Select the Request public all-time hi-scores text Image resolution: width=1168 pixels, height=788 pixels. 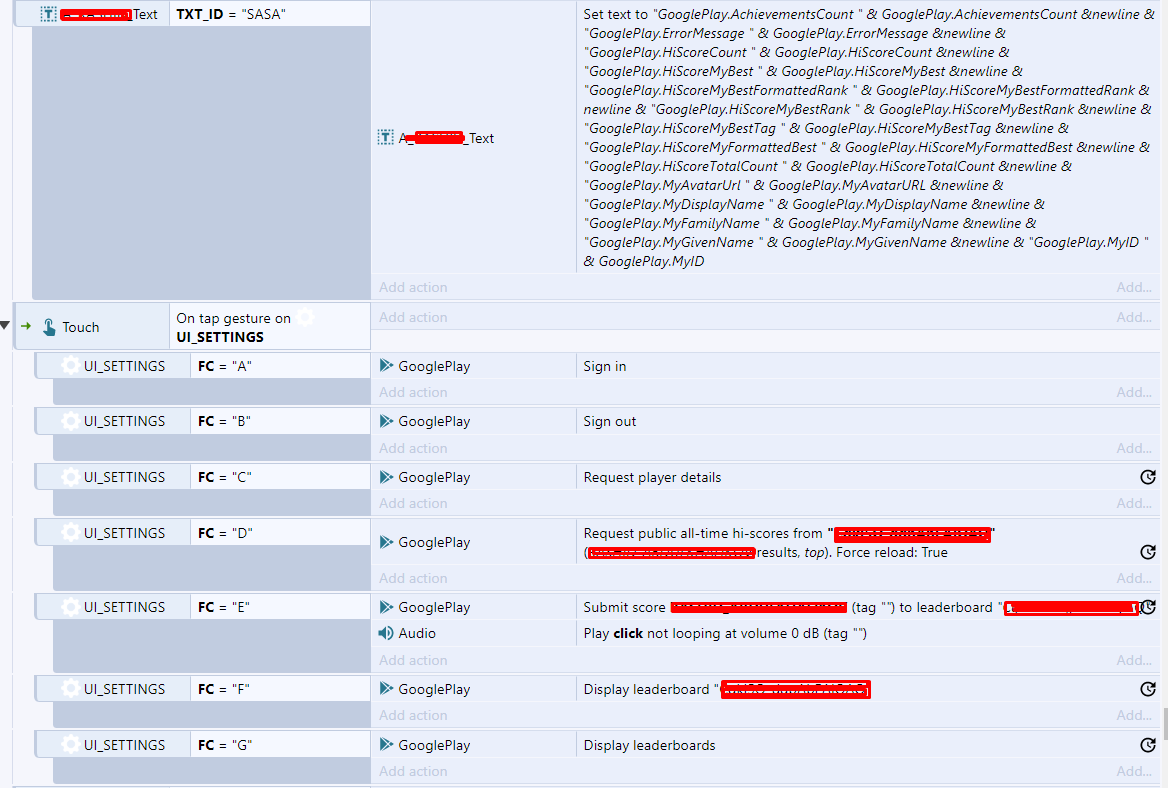(x=789, y=542)
